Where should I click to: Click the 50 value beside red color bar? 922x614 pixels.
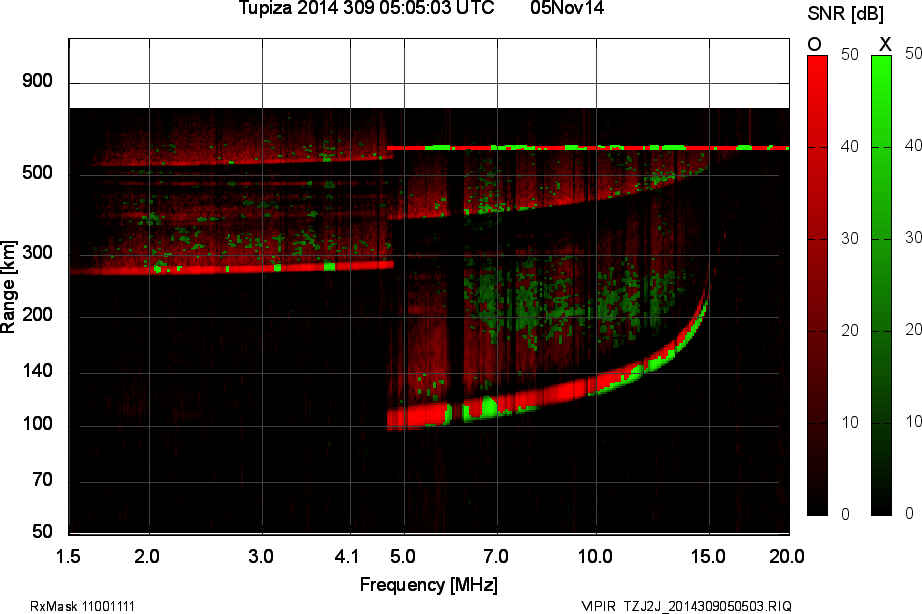(850, 54)
